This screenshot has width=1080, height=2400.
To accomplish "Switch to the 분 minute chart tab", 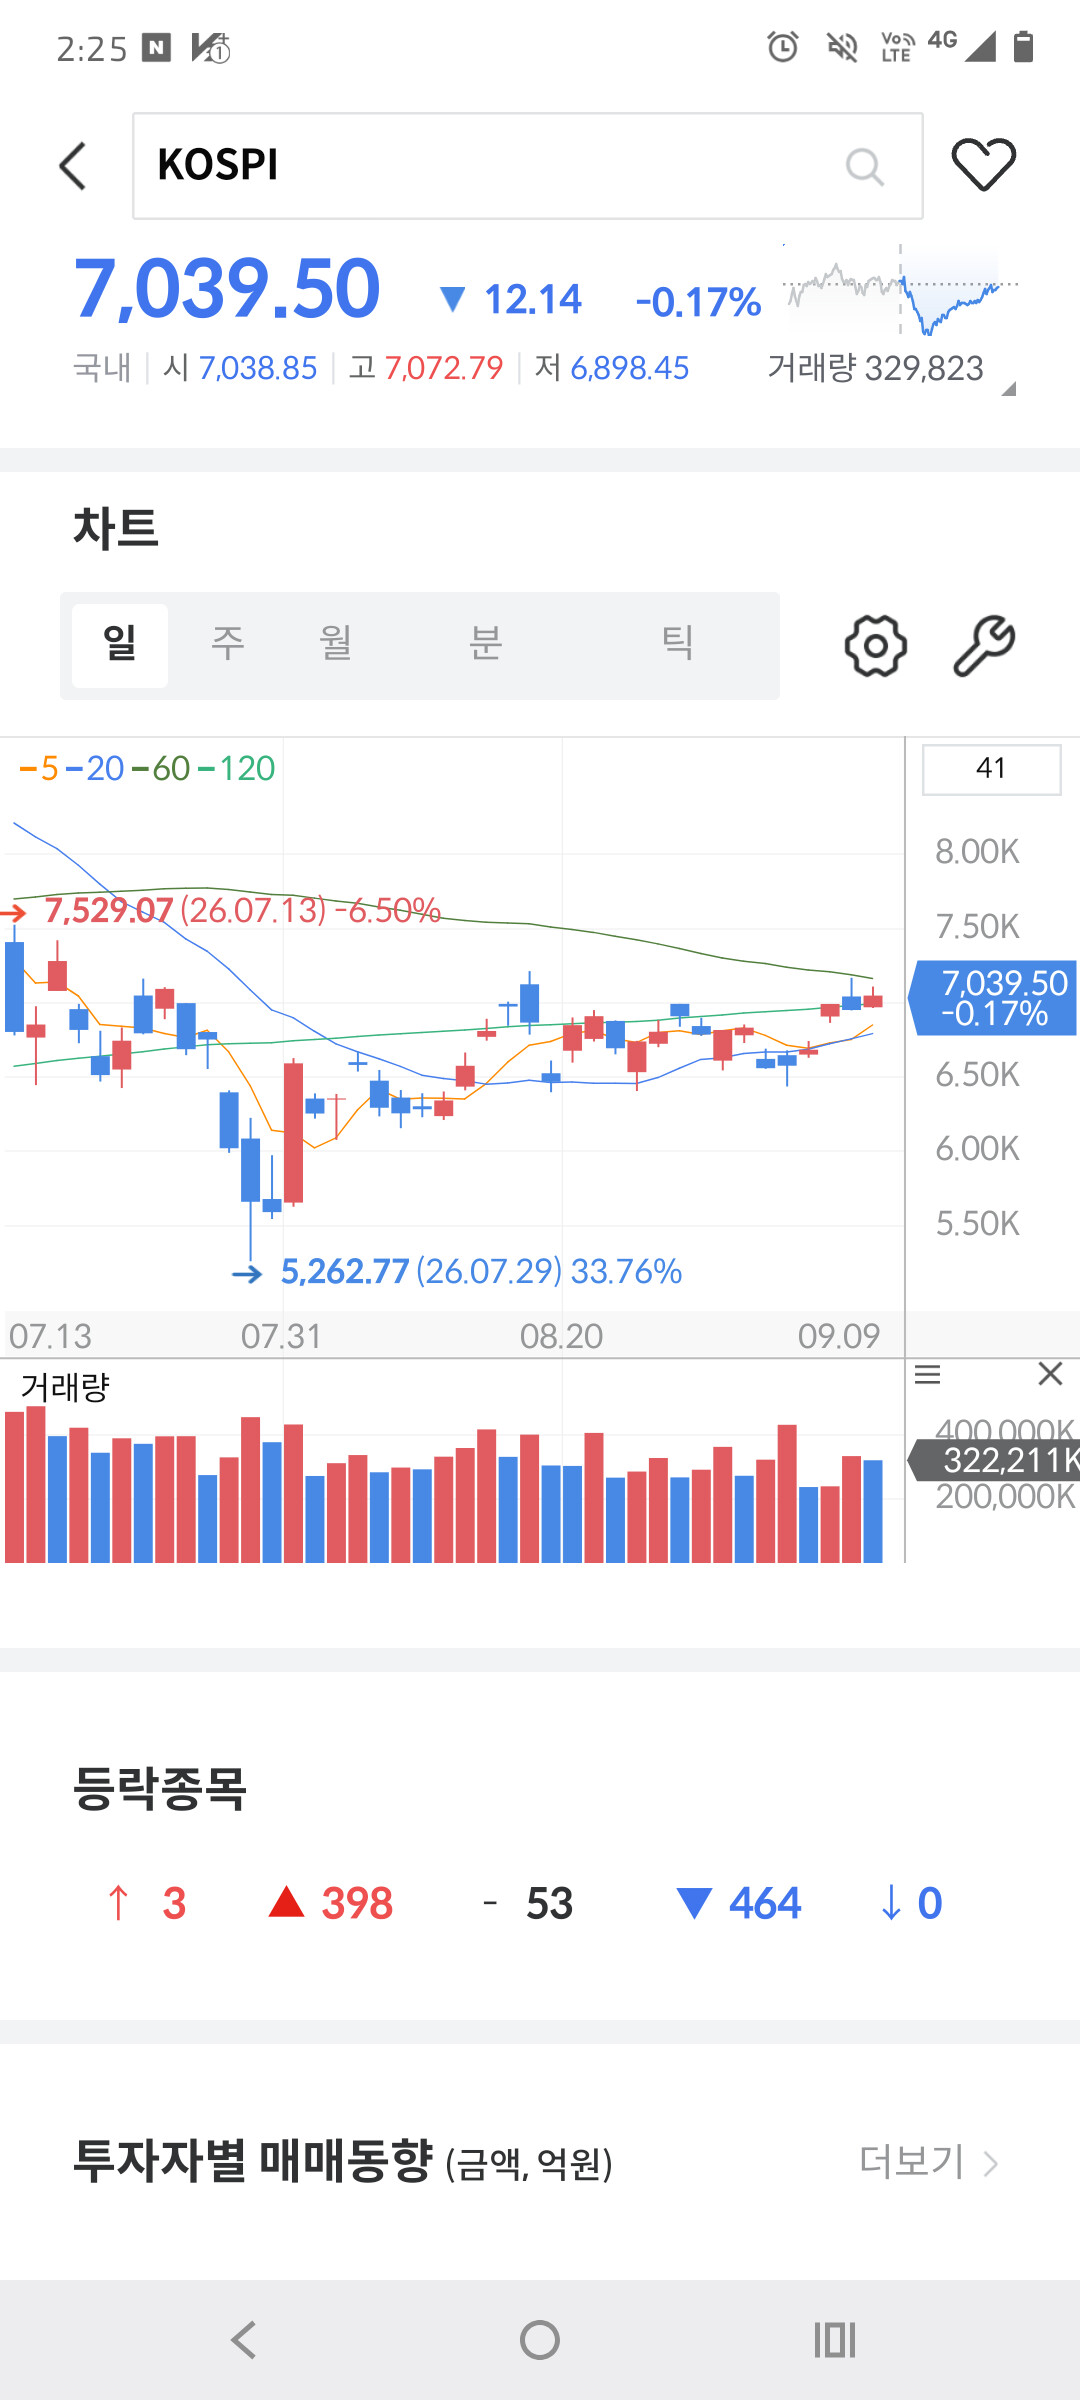I will [x=485, y=642].
